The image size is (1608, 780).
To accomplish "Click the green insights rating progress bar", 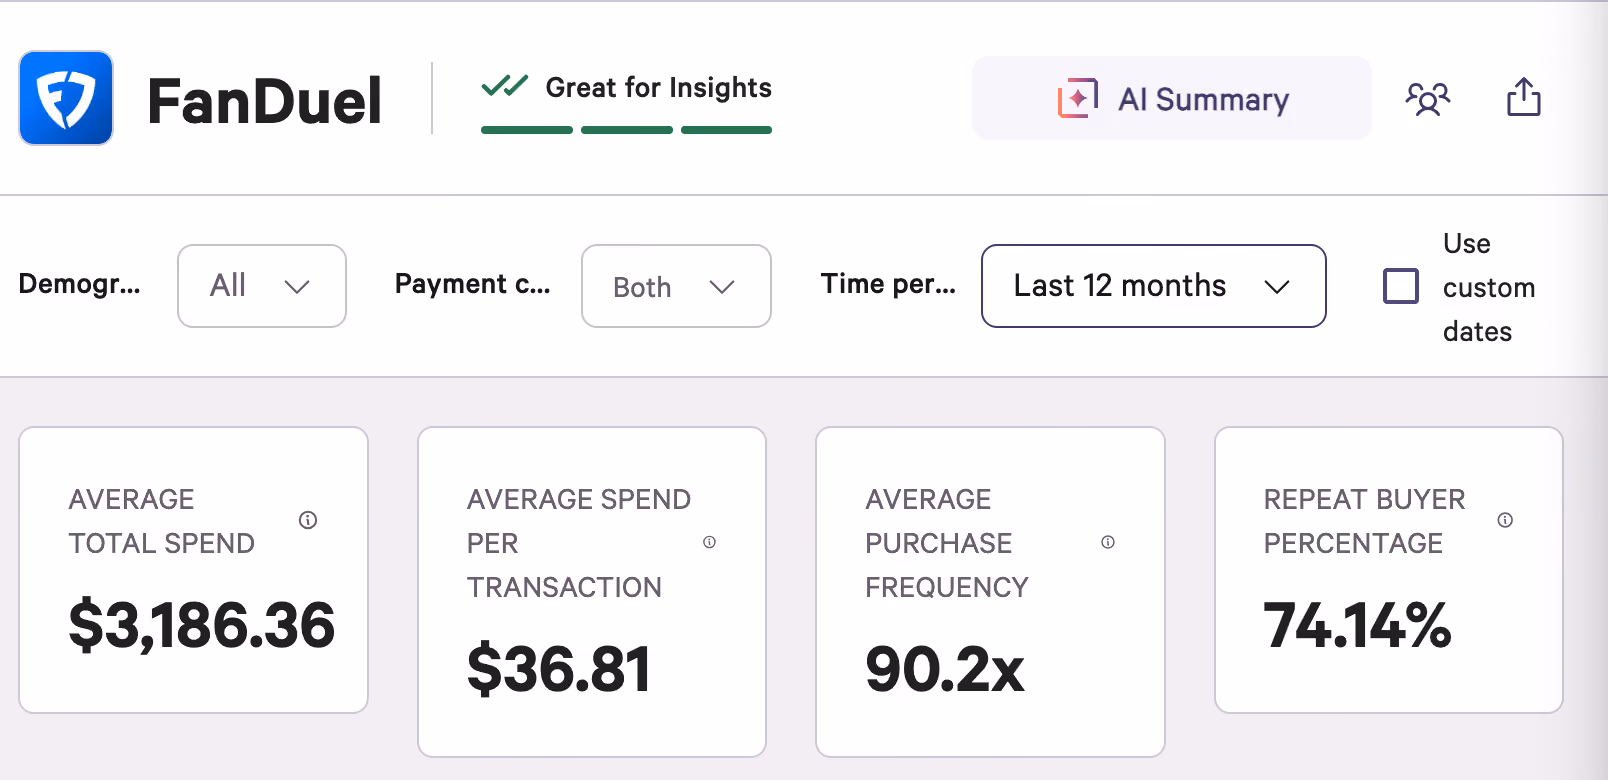I will point(626,130).
